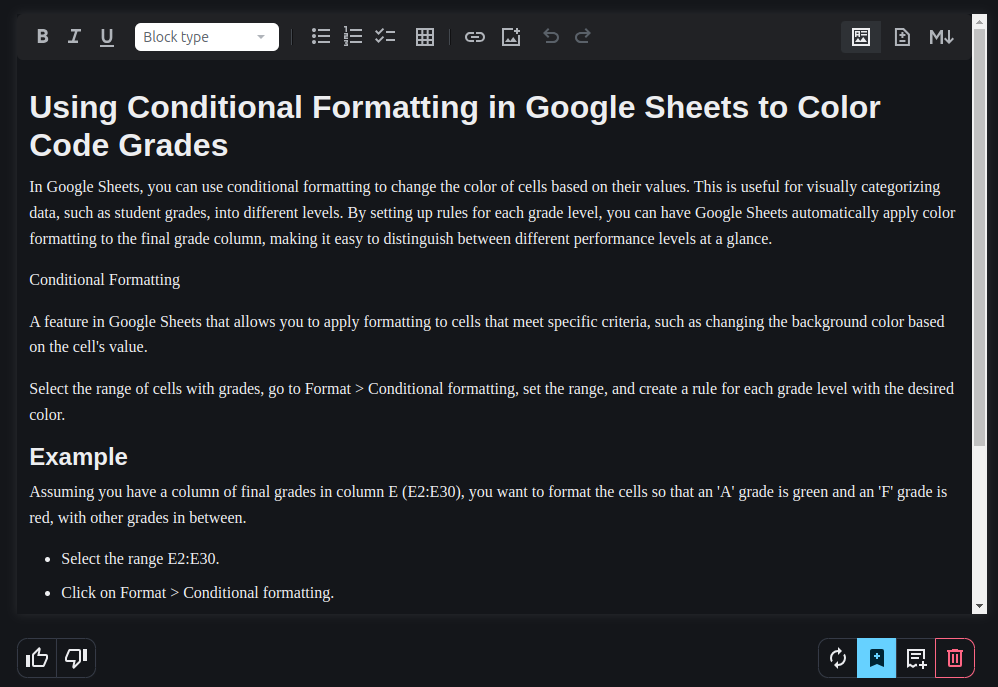Open the Block type dropdown

207,37
